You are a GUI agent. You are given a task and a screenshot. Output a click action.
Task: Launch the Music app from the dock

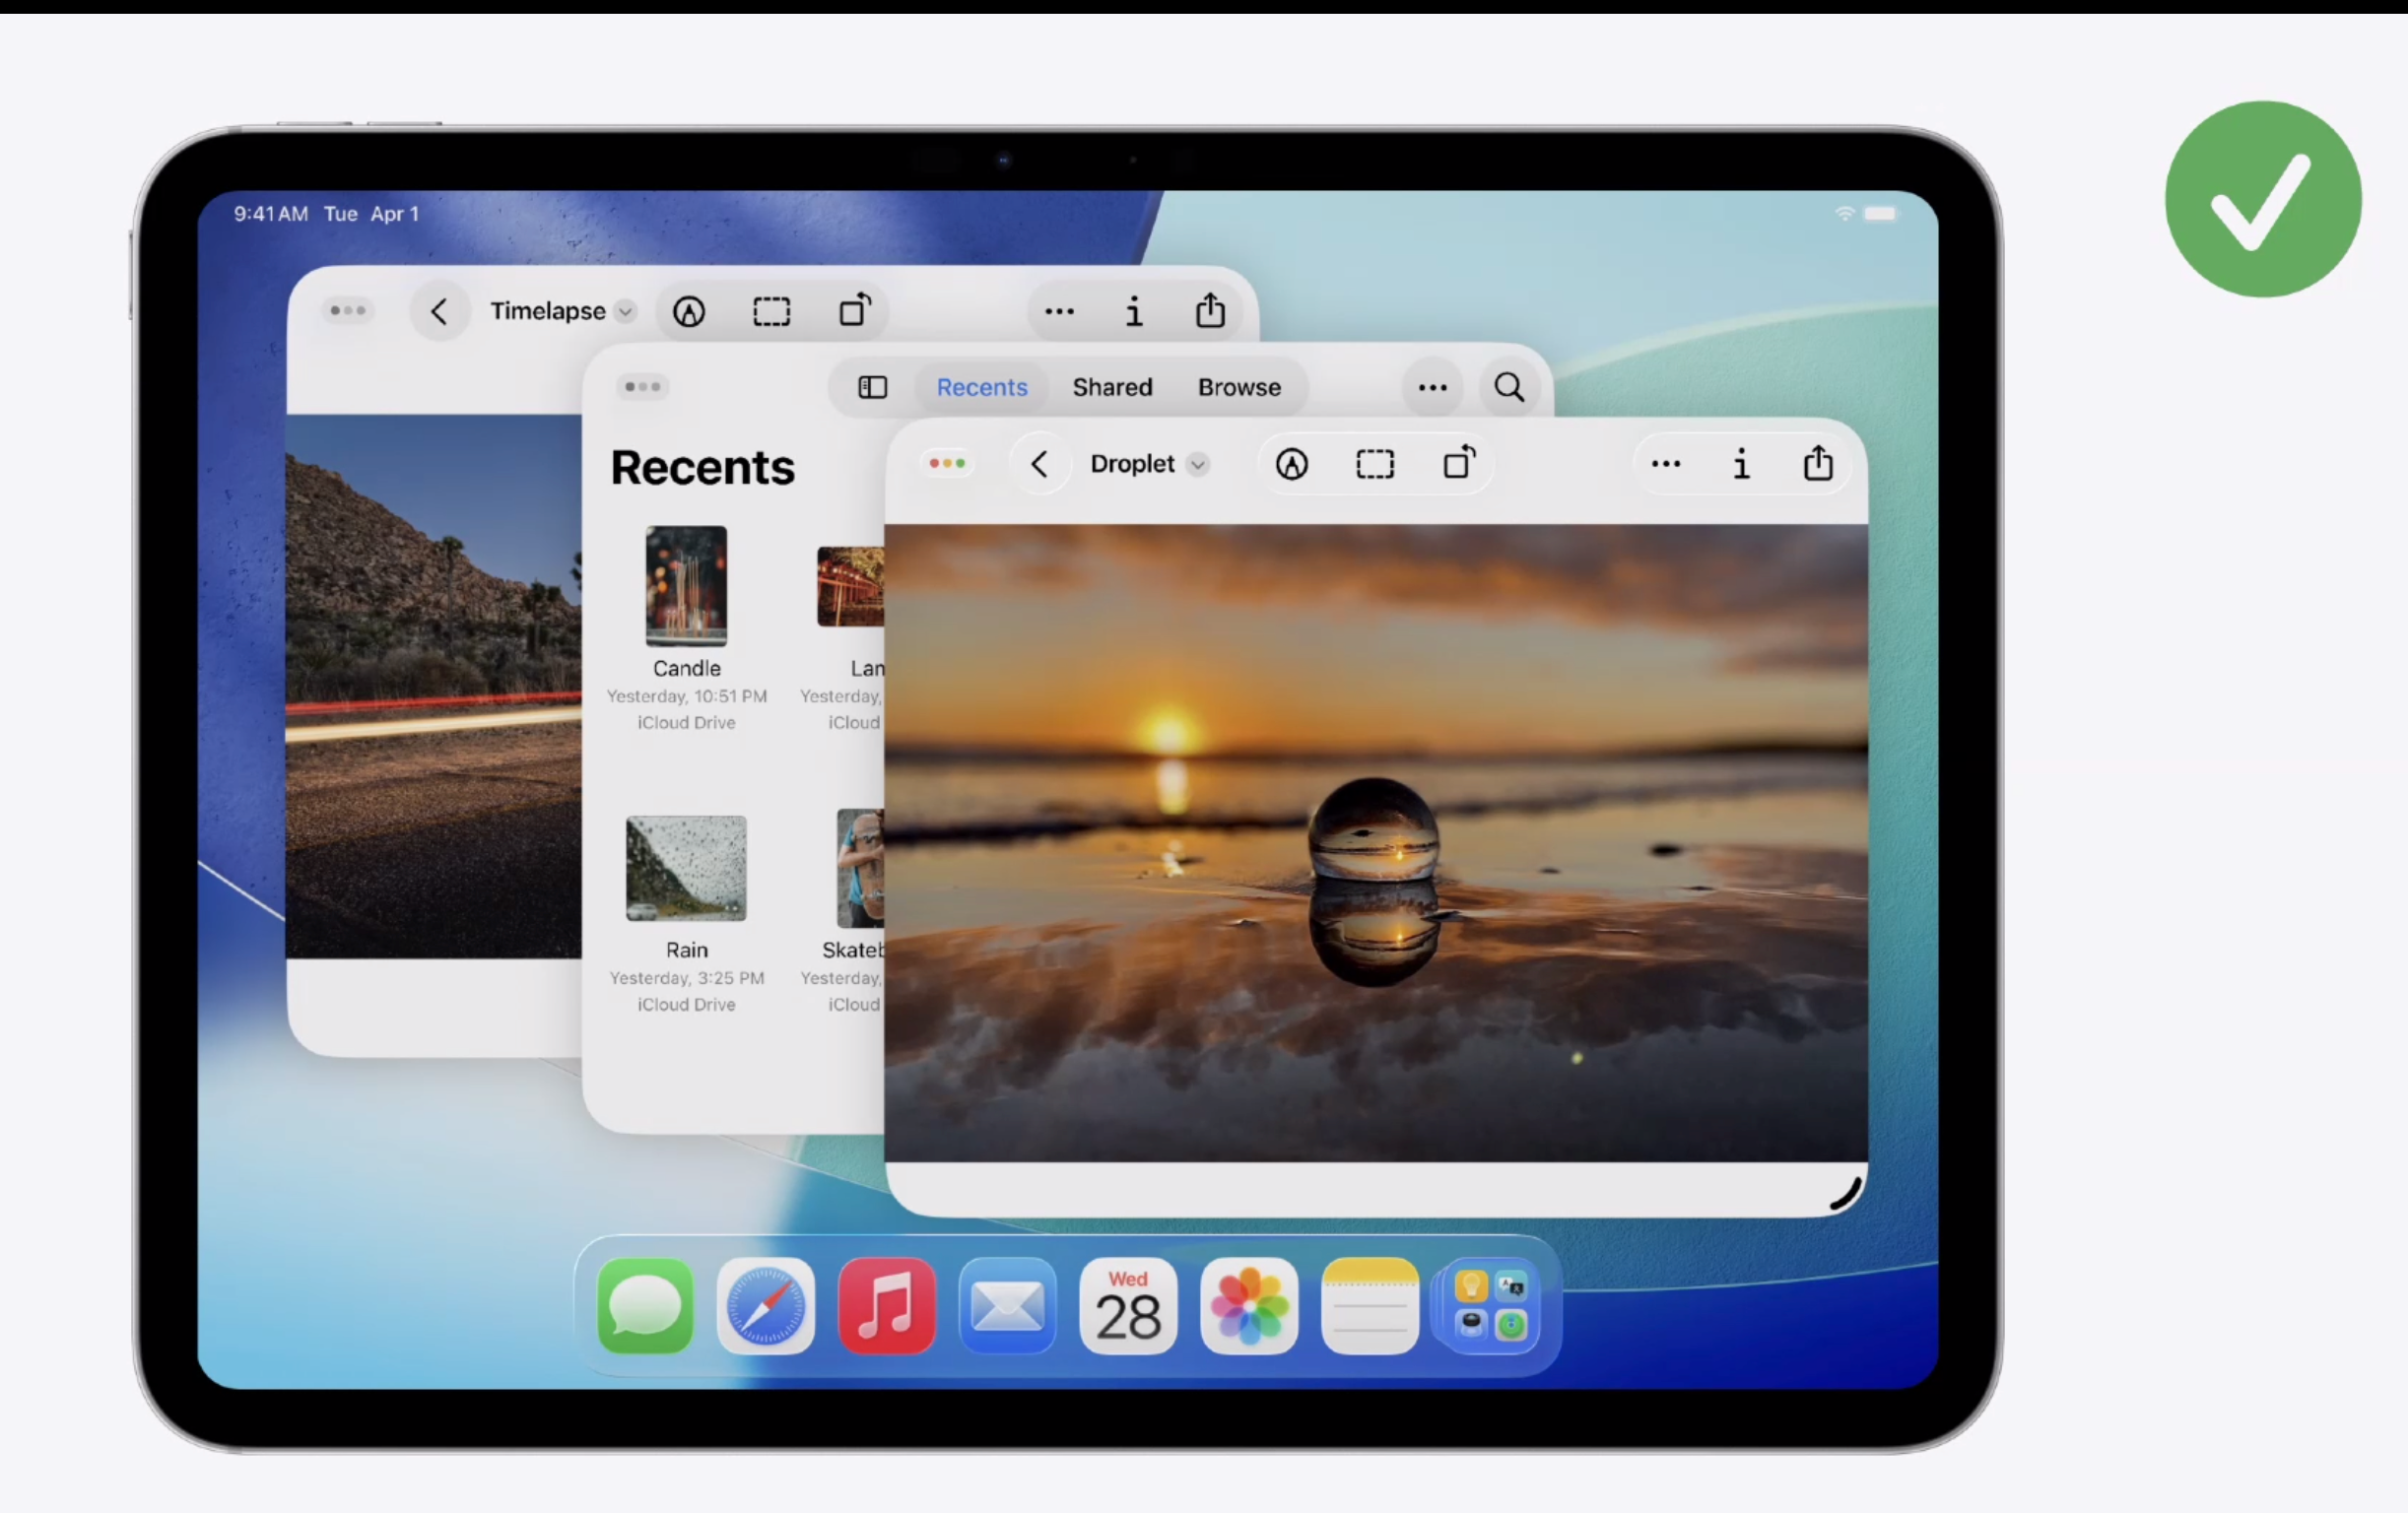886,1306
